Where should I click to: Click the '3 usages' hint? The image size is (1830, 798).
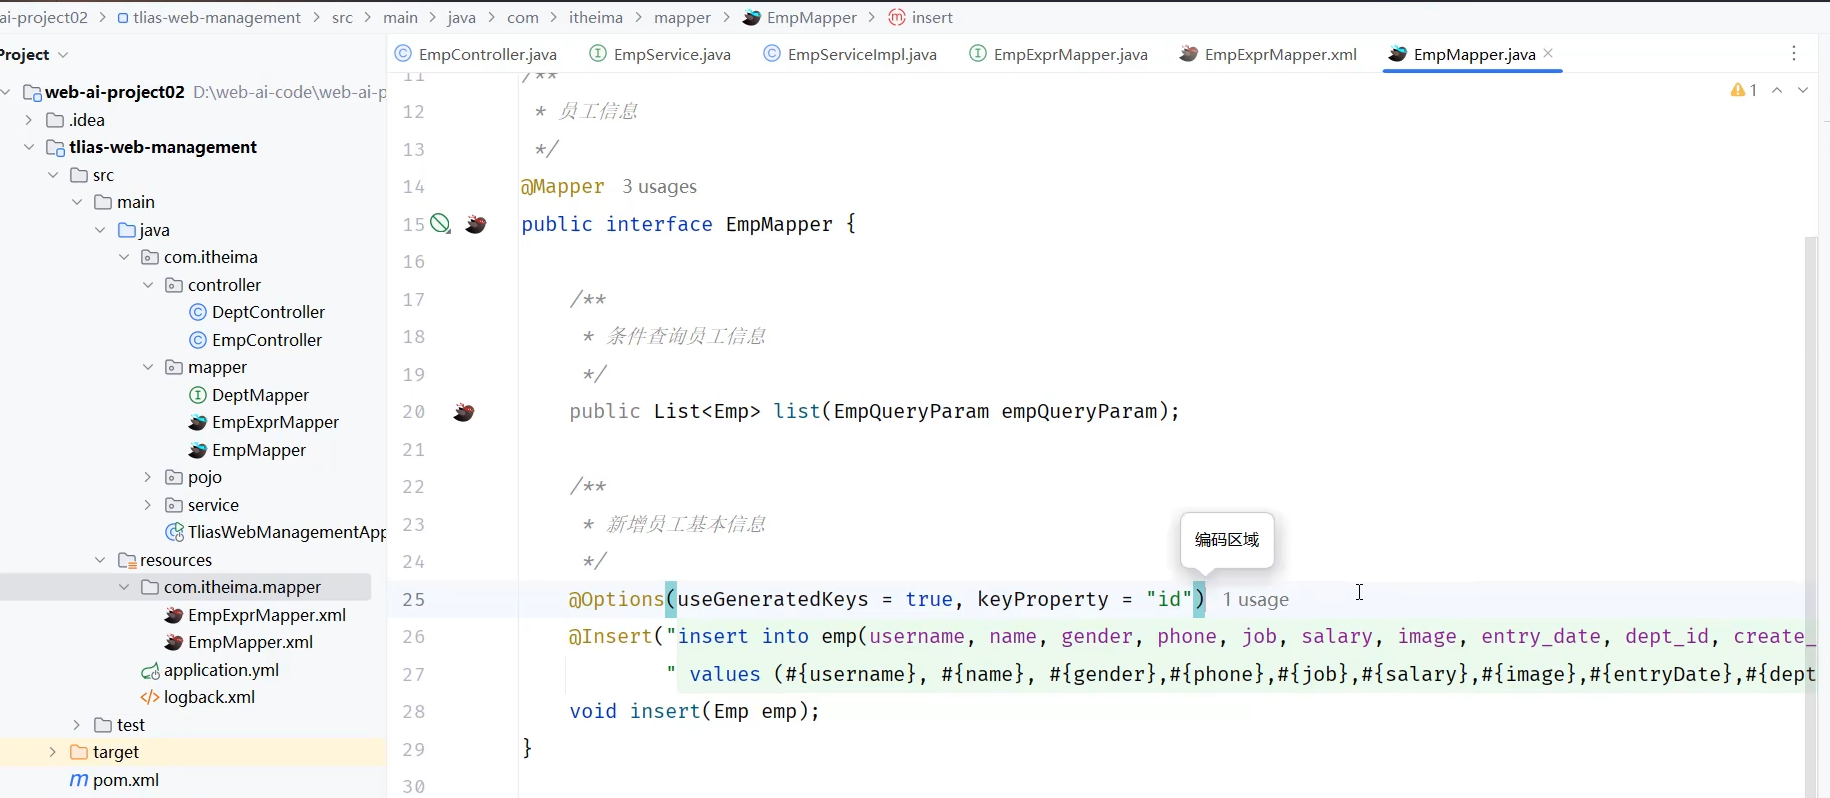[x=659, y=187]
